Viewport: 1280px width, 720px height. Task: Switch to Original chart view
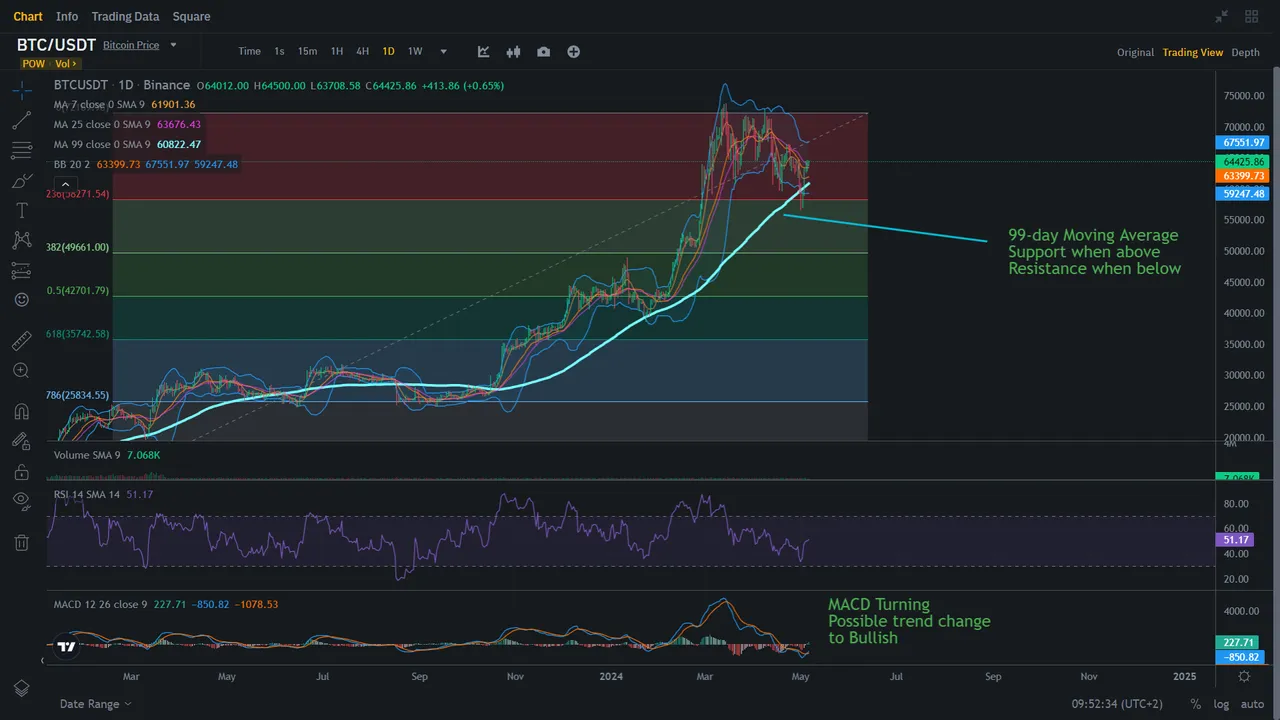point(1135,52)
